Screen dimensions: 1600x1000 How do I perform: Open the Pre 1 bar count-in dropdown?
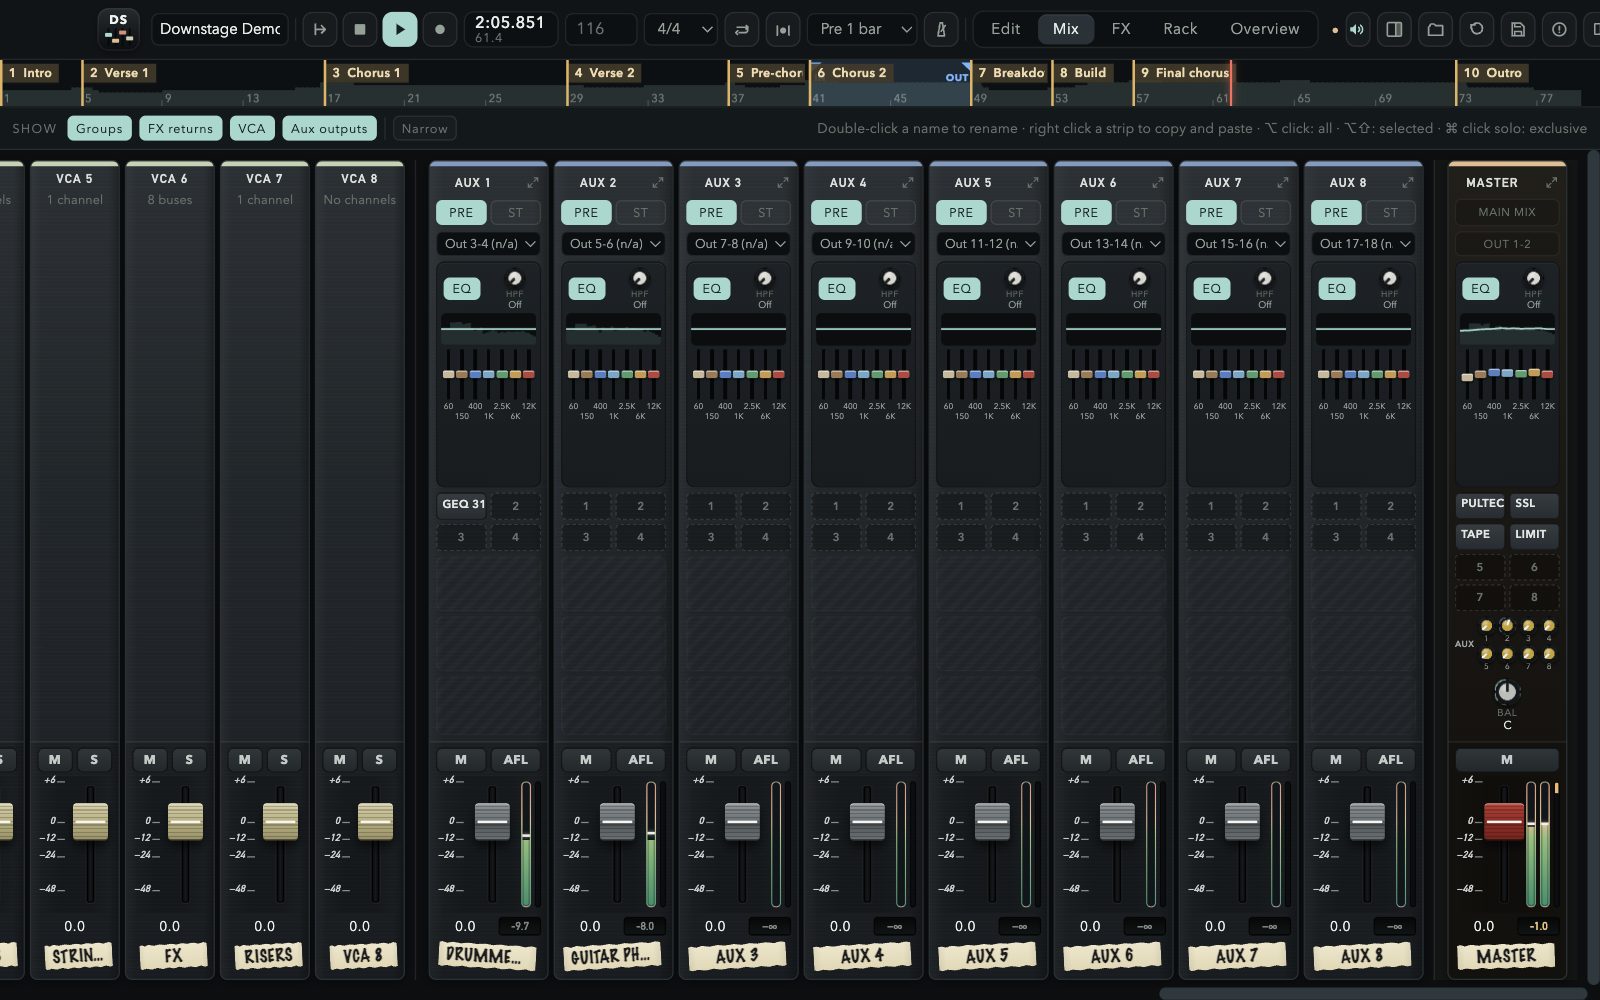coord(863,29)
